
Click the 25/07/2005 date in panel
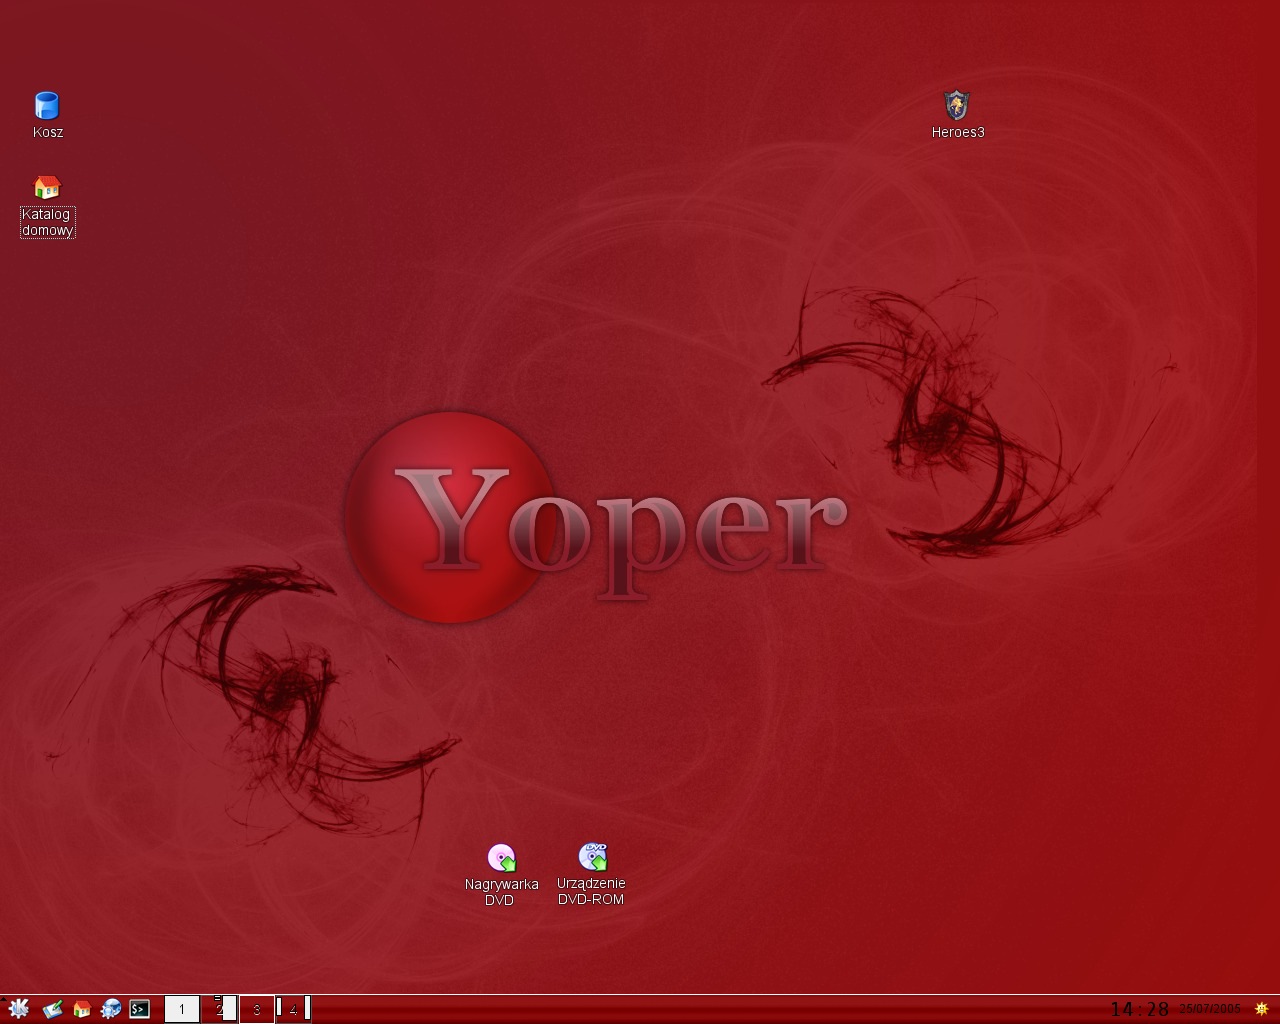1210,1009
